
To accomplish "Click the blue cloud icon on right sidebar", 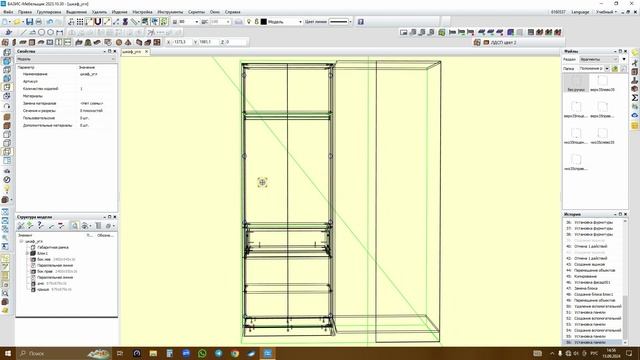I will pos(635,115).
